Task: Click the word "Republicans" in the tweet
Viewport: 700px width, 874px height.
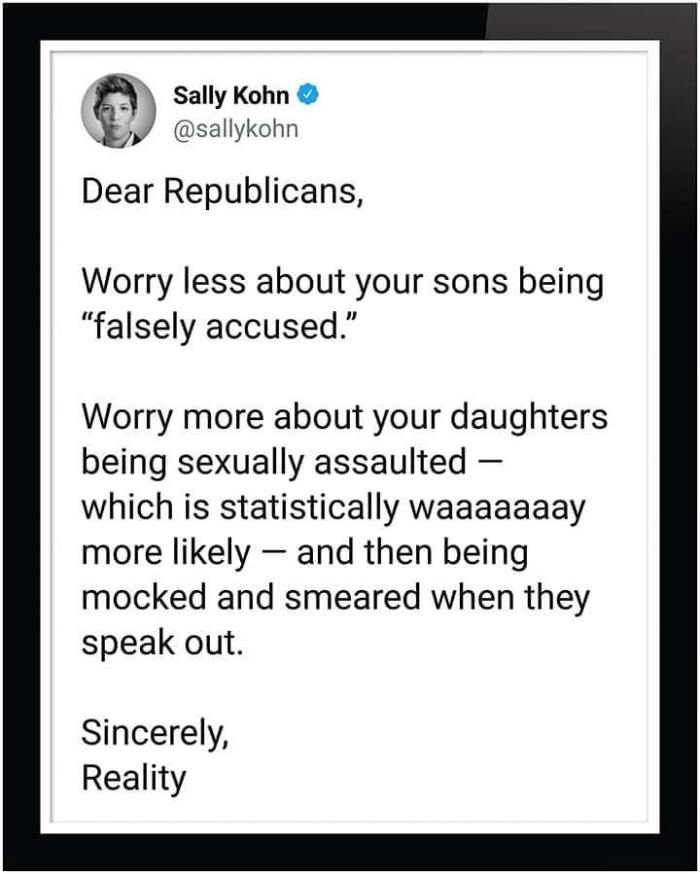Action: pos(263,190)
